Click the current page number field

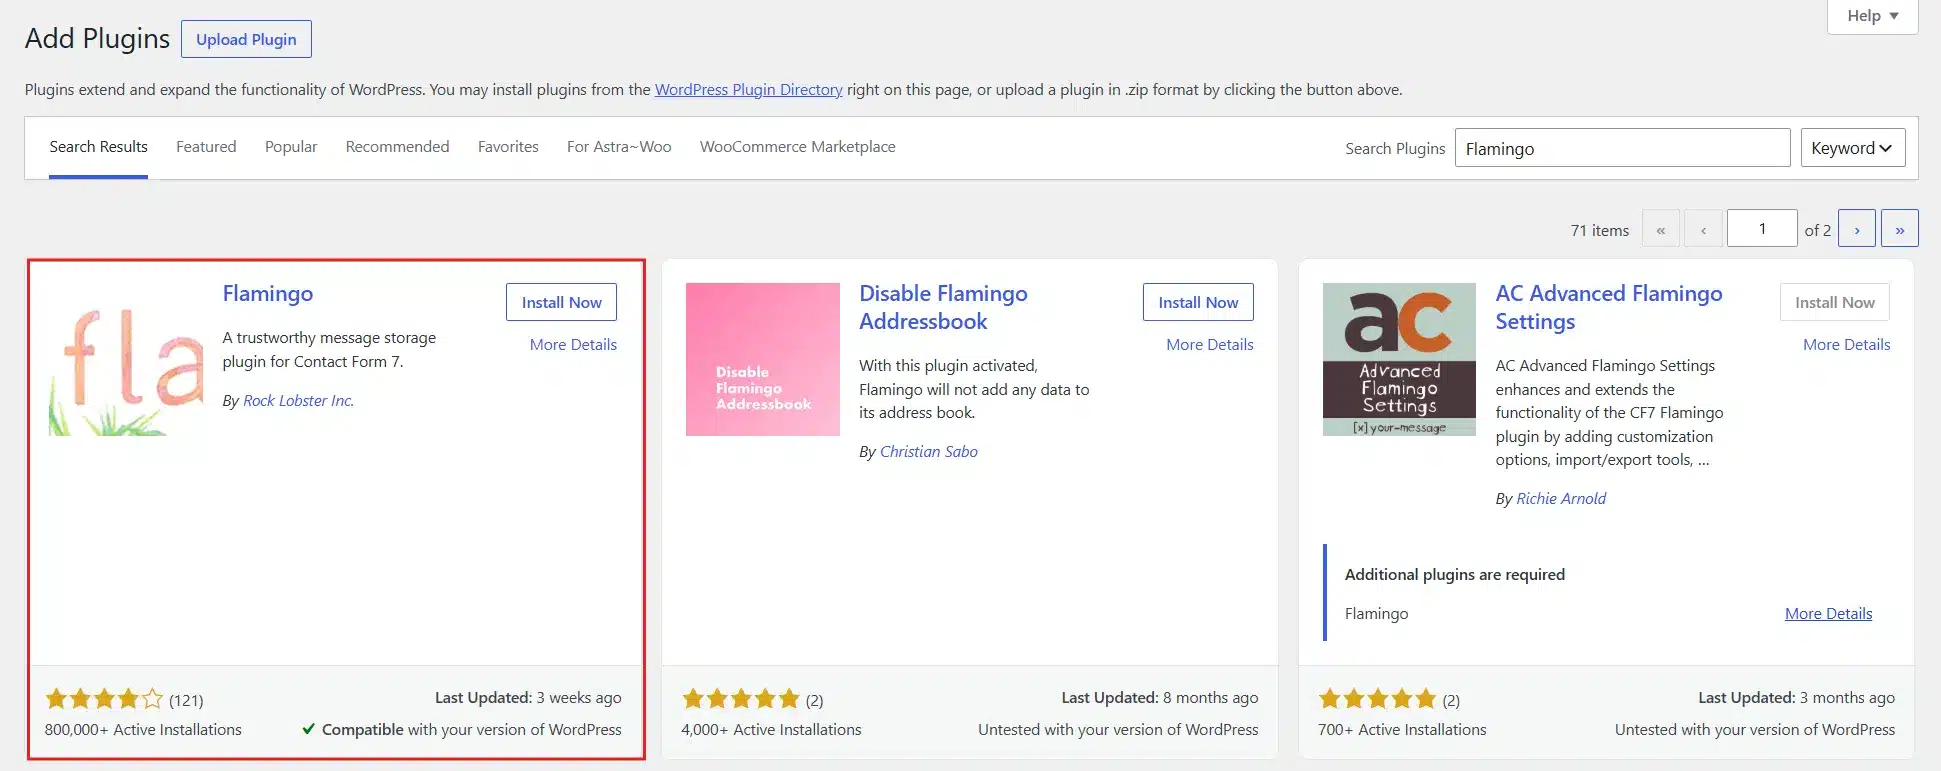coord(1762,229)
